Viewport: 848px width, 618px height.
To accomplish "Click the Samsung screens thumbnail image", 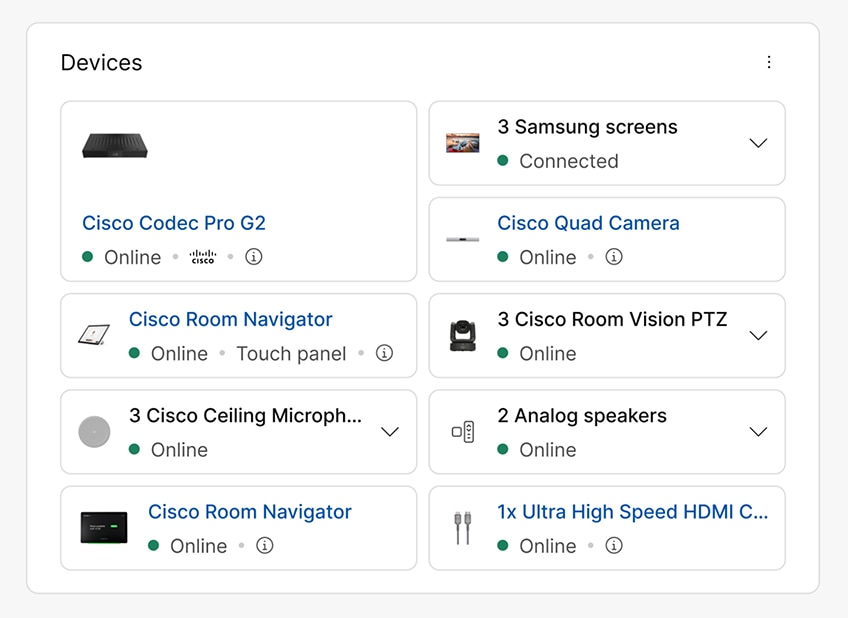I will [x=462, y=143].
